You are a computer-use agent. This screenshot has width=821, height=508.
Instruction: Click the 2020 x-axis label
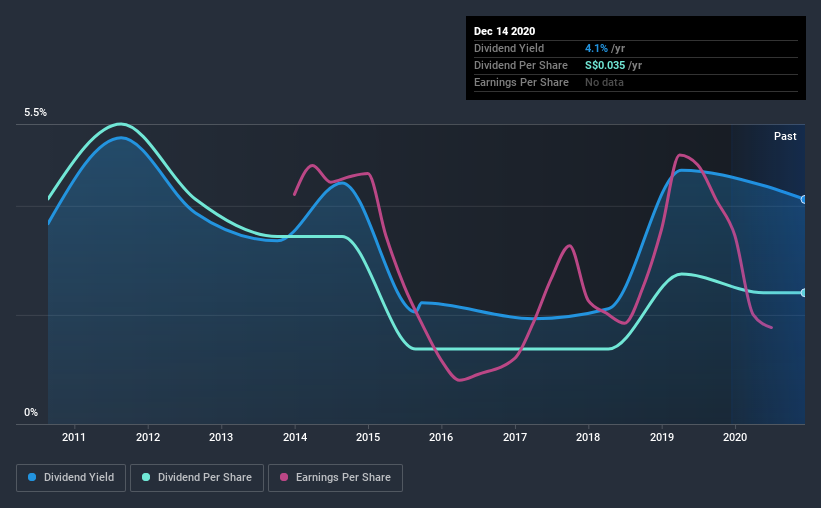(735, 437)
